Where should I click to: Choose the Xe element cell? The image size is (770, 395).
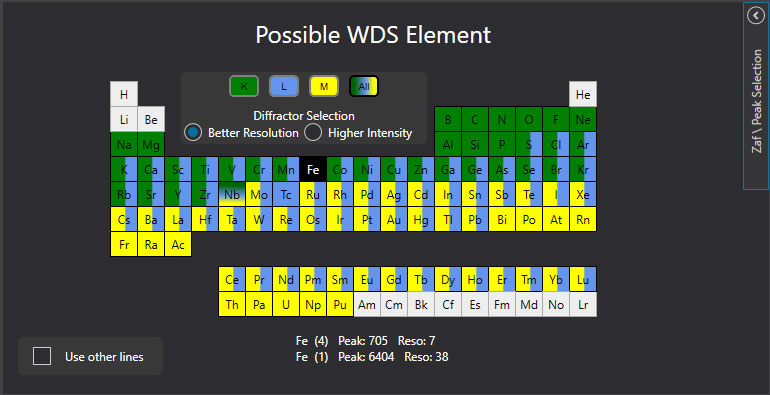tap(583, 195)
